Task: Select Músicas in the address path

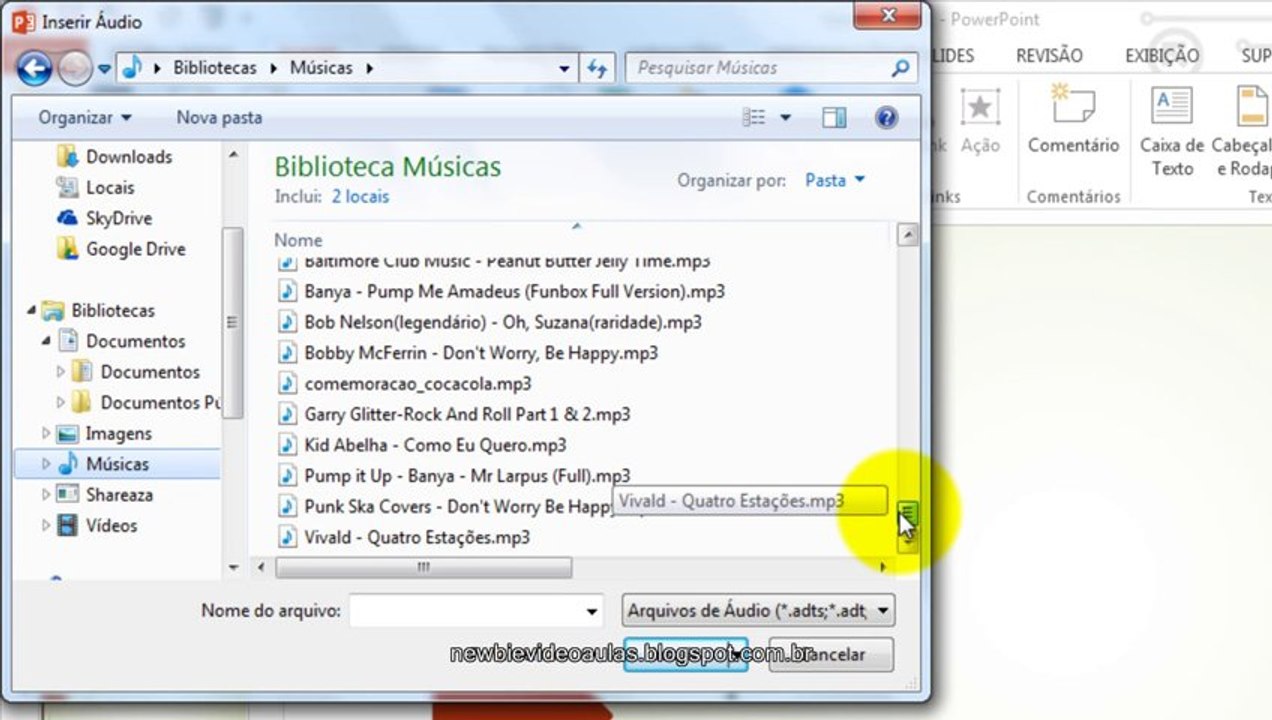Action: 321,68
